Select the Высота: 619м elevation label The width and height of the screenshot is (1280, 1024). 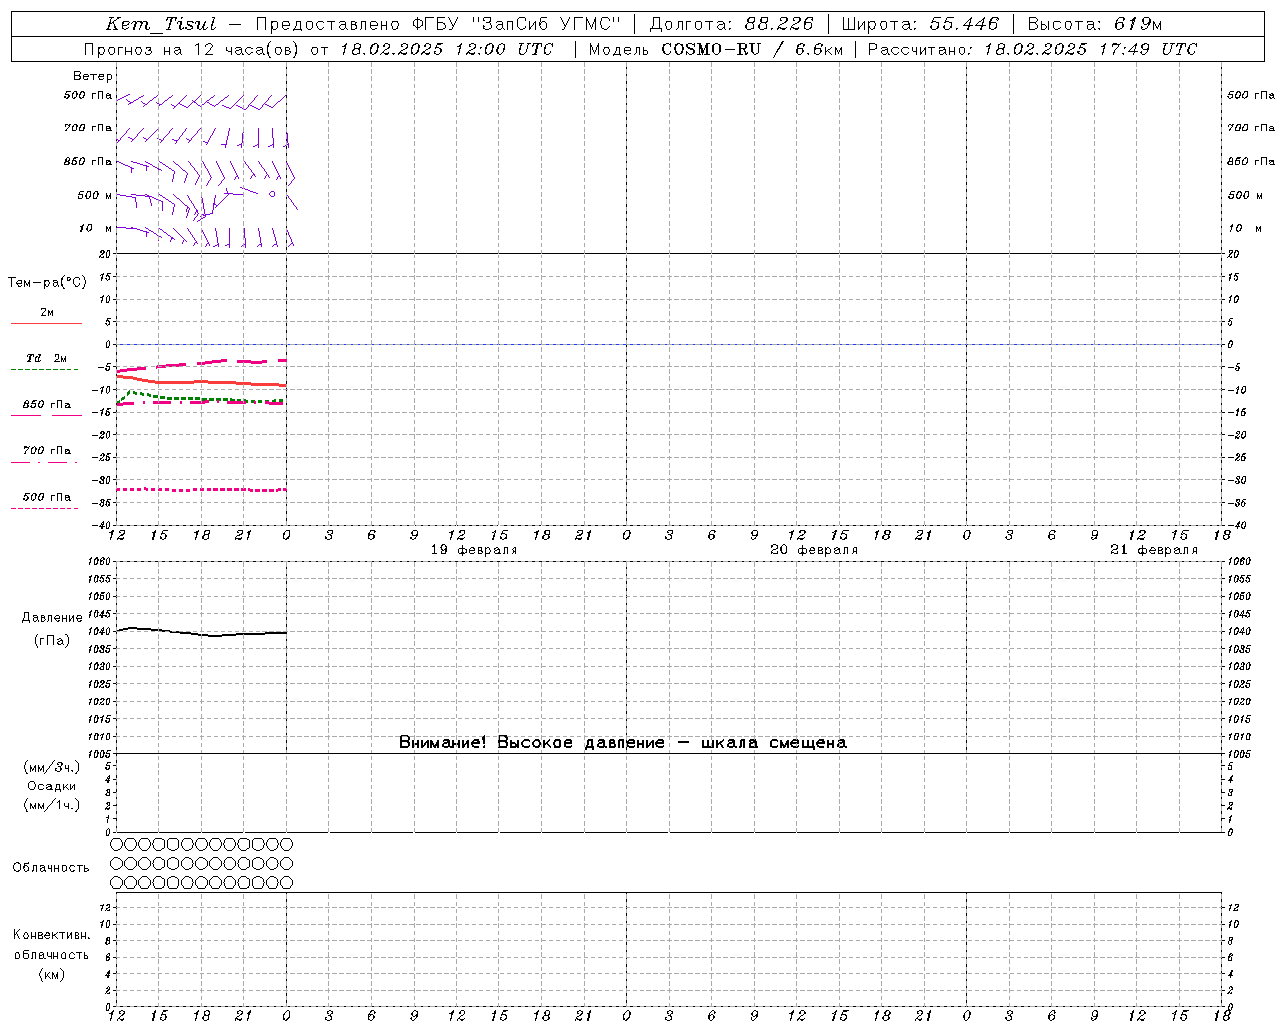(1095, 24)
